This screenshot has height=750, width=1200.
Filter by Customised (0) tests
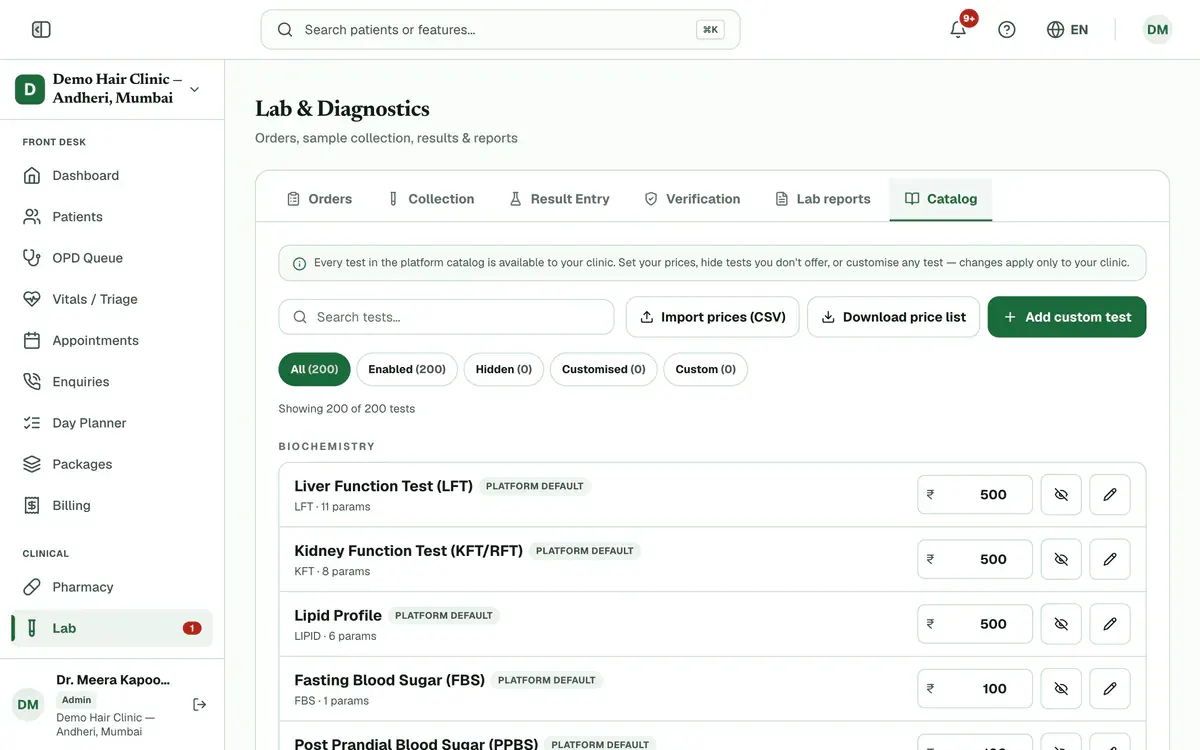point(604,369)
